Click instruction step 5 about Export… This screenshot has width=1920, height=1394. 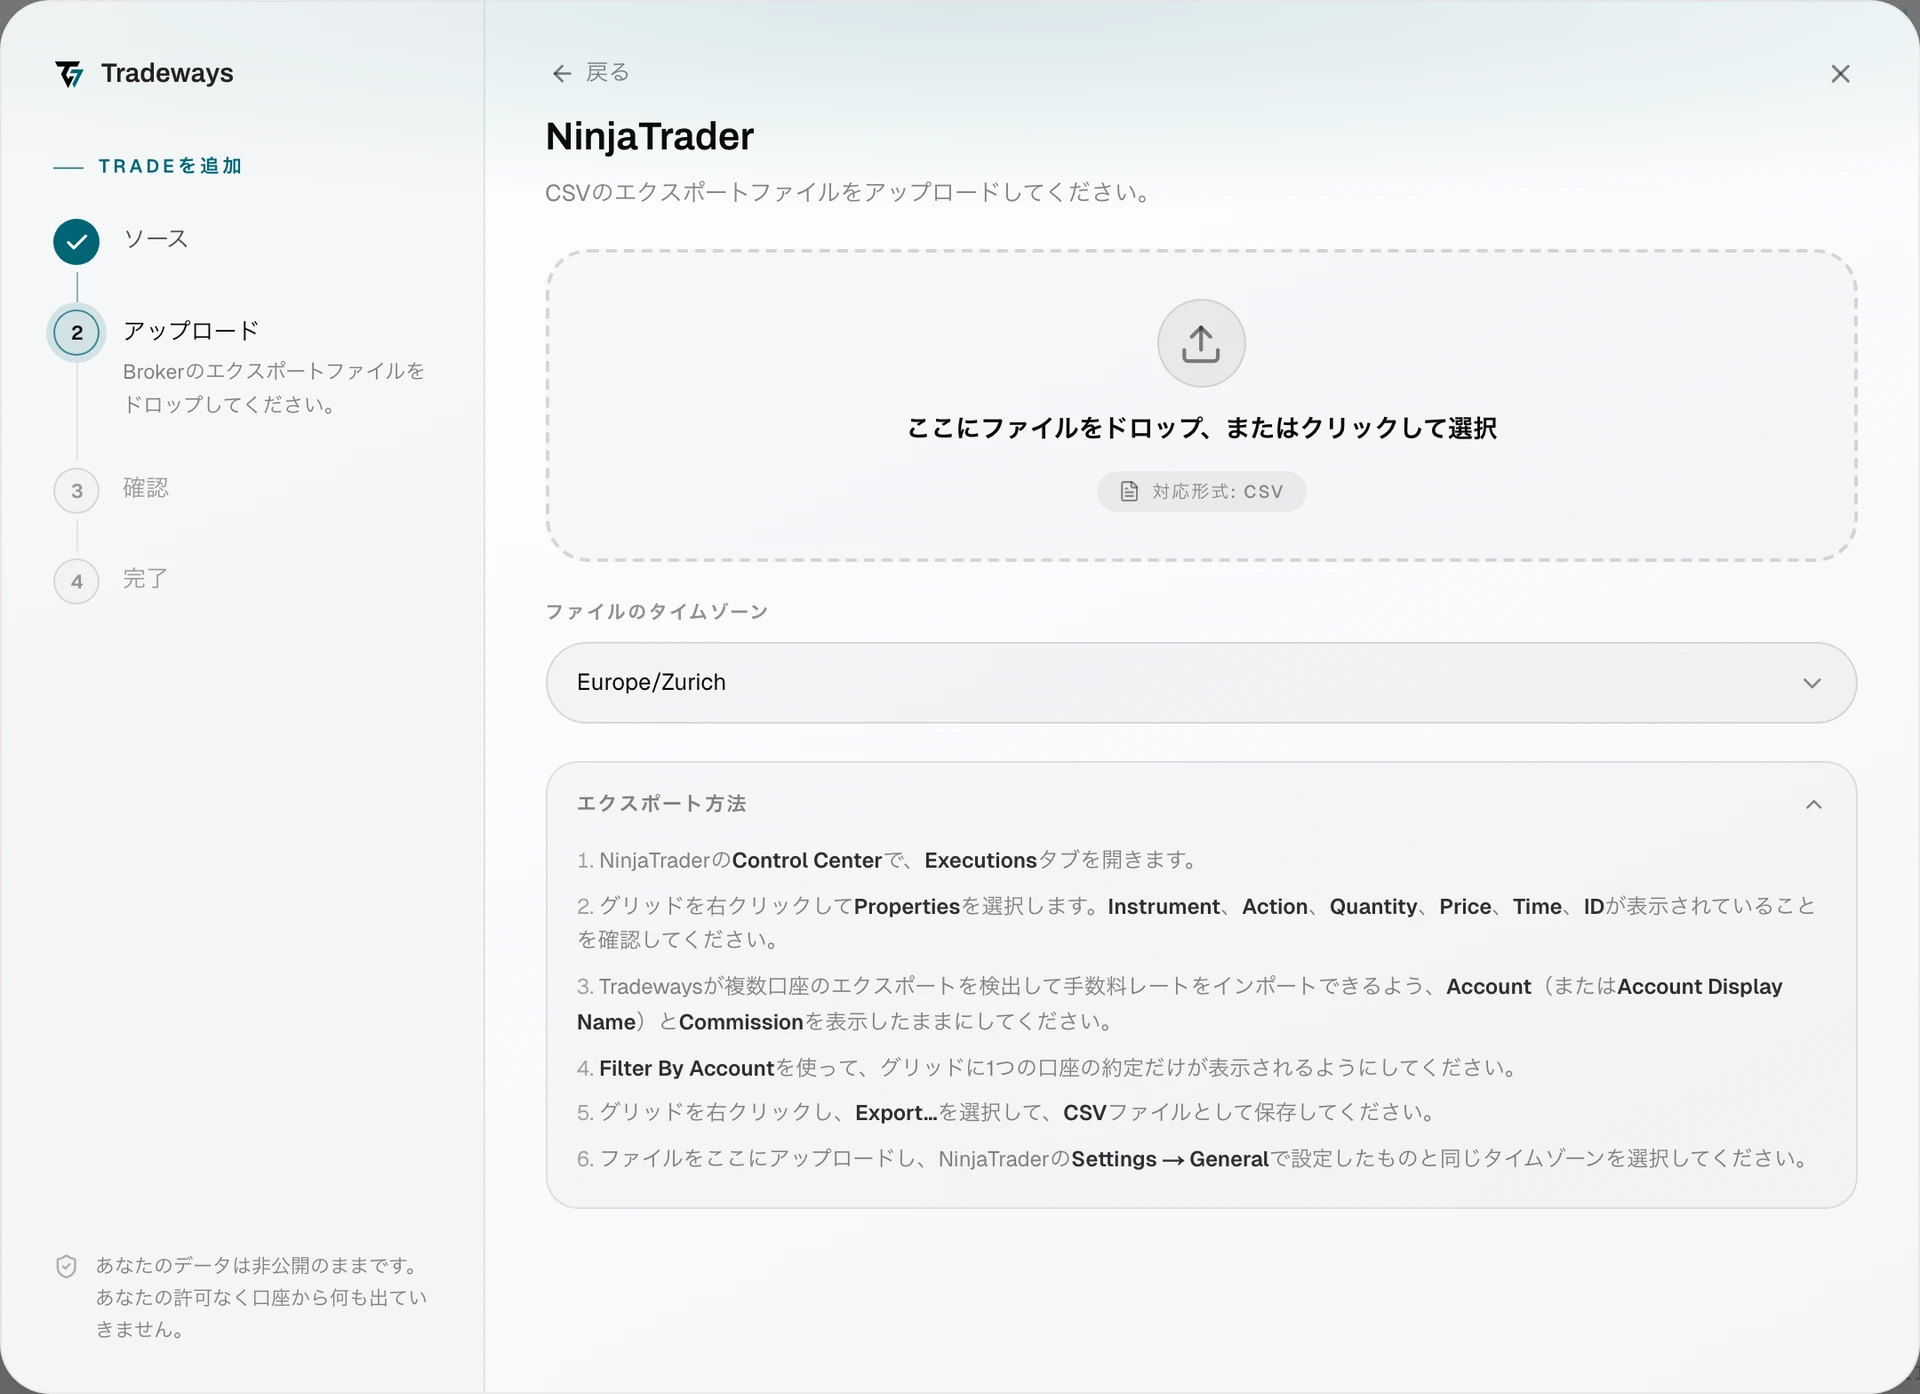[1007, 1113]
